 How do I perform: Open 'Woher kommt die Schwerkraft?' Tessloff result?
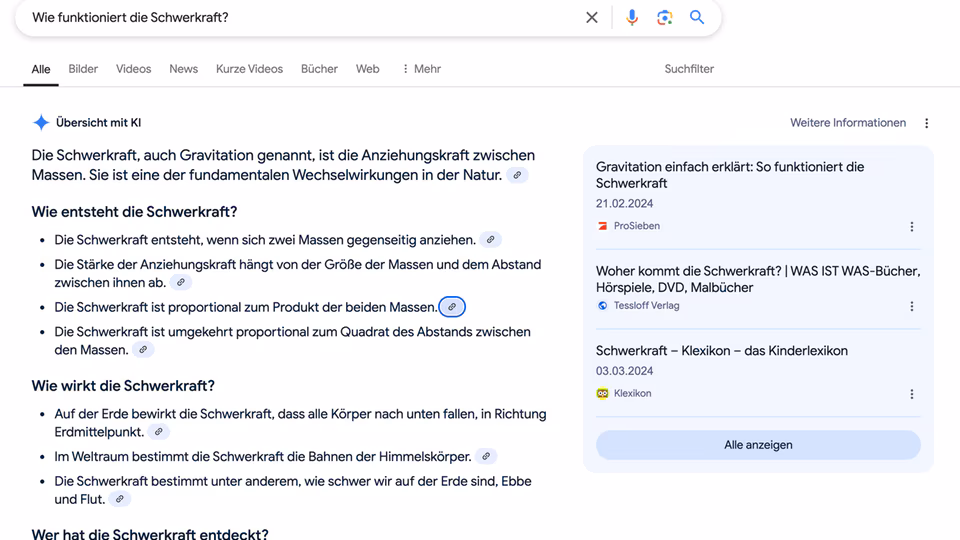click(758, 279)
